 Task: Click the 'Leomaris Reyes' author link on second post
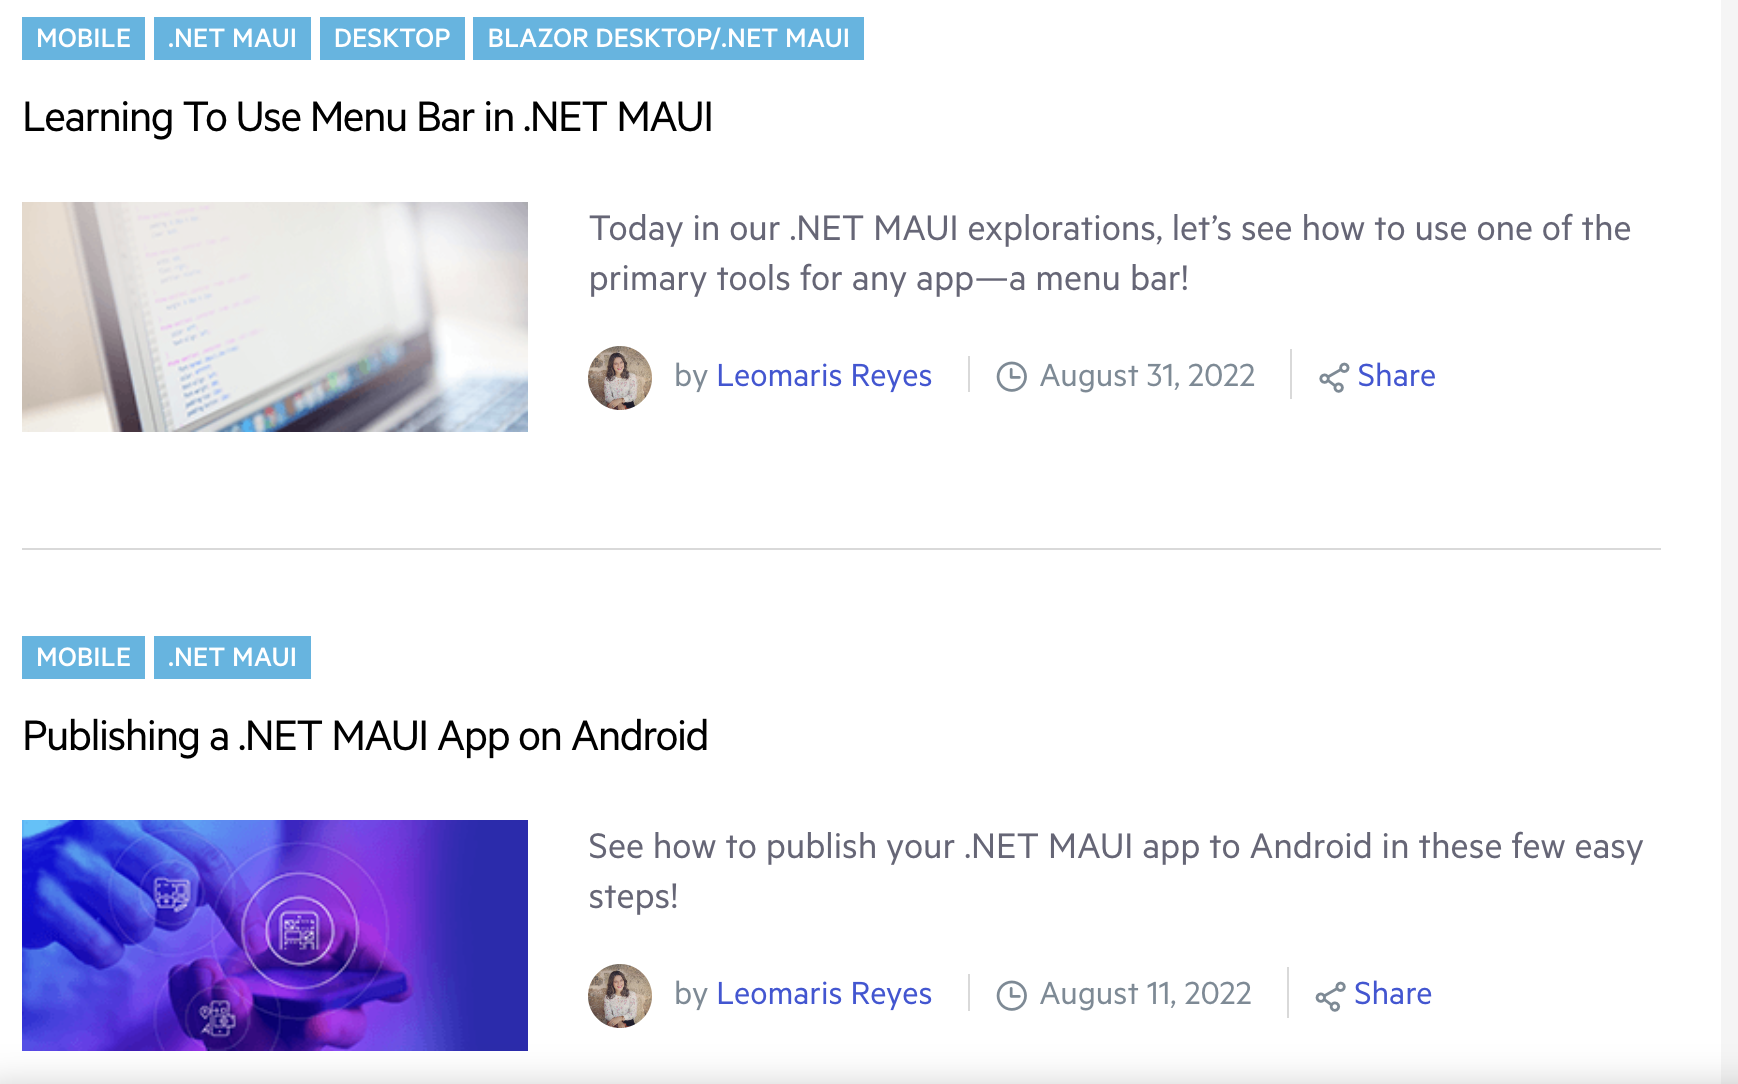[x=823, y=995]
